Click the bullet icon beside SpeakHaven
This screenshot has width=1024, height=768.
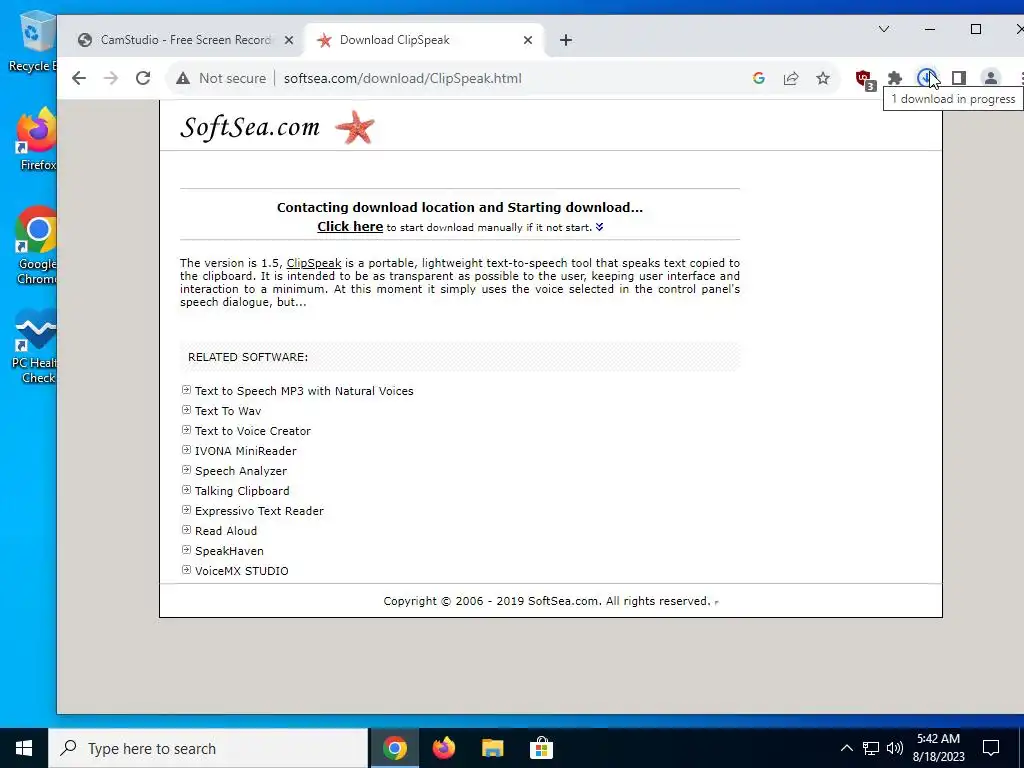coord(186,550)
